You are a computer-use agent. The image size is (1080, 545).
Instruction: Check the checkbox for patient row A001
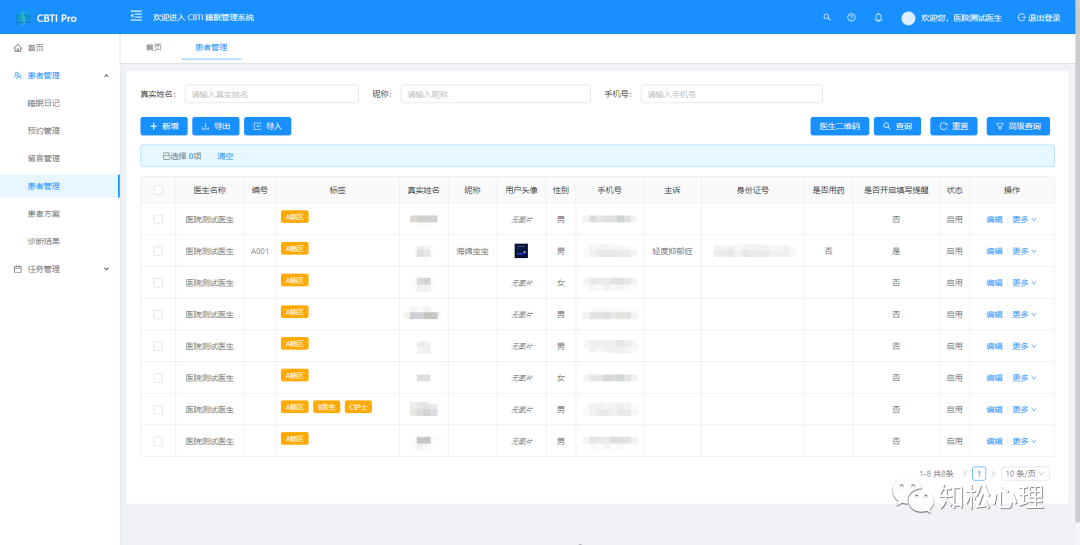158,251
